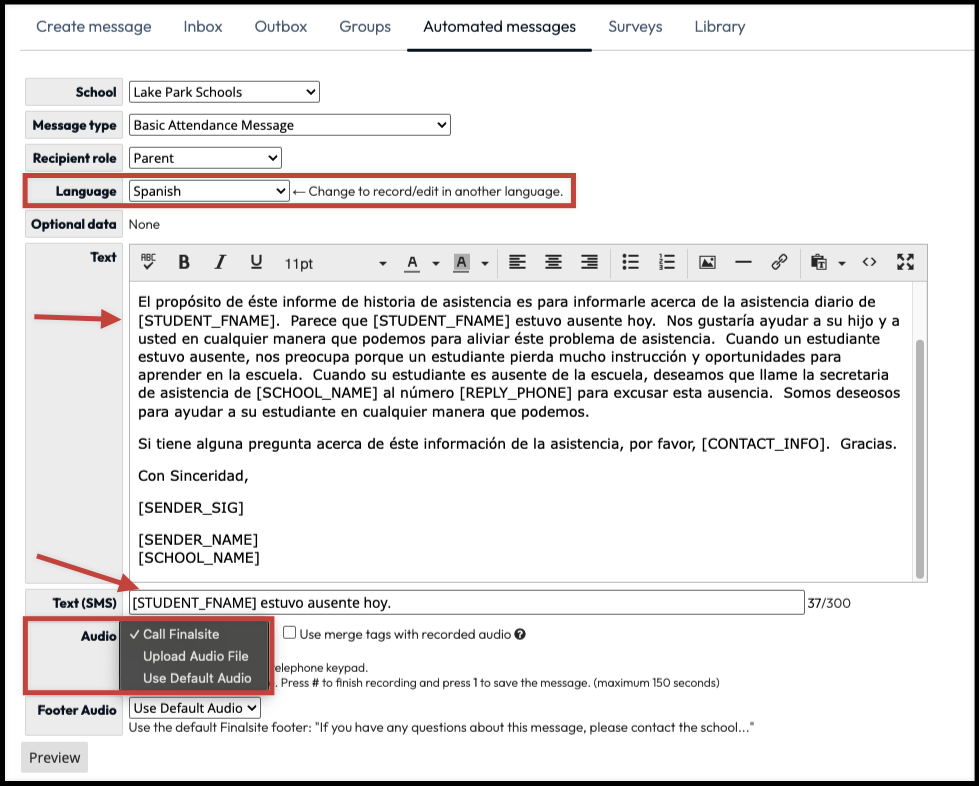Insert an image into the message body

pyautogui.click(x=707, y=262)
